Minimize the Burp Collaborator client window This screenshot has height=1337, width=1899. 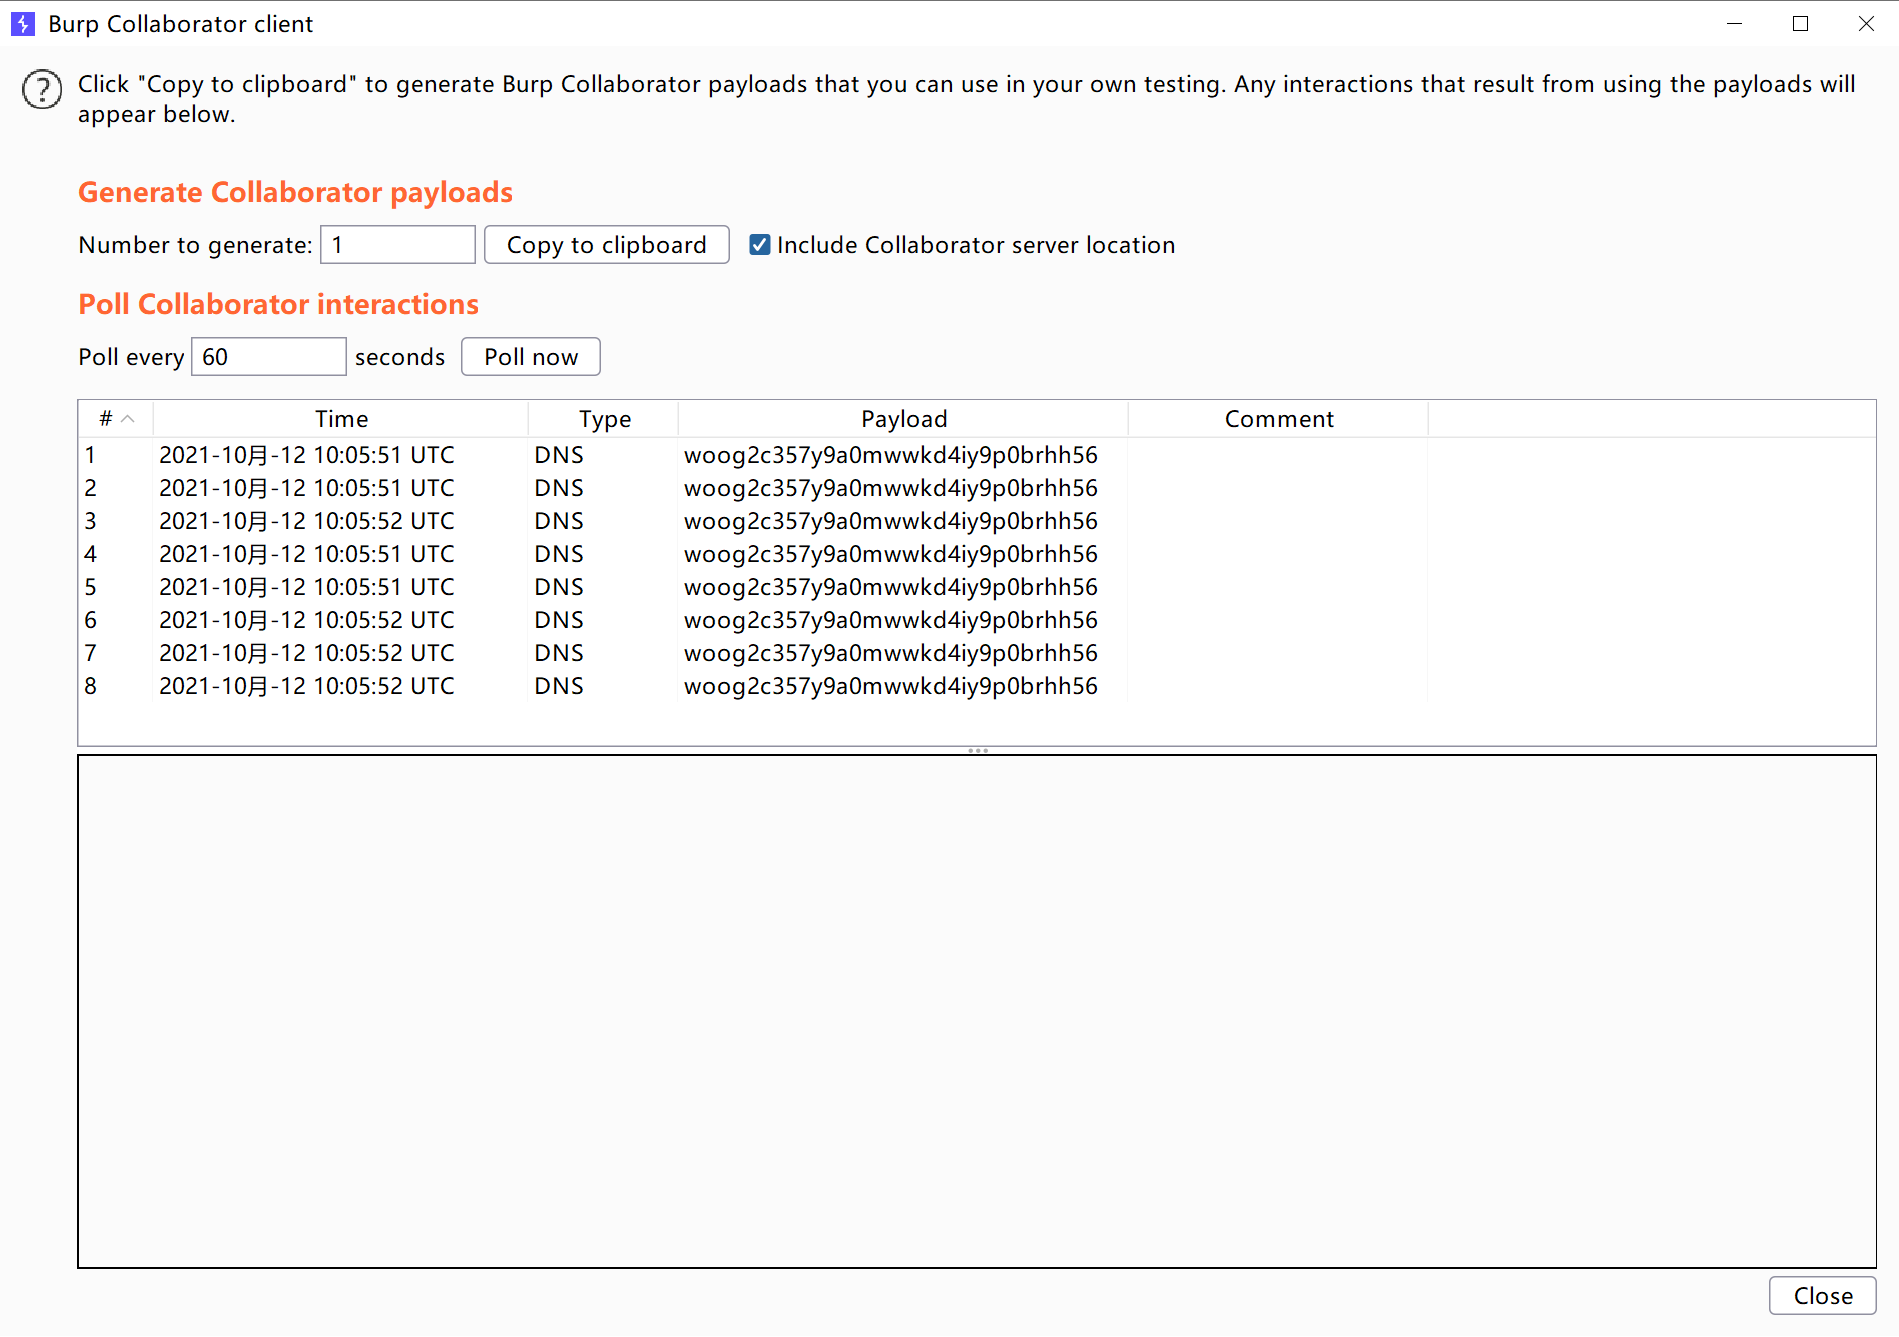1735,24
